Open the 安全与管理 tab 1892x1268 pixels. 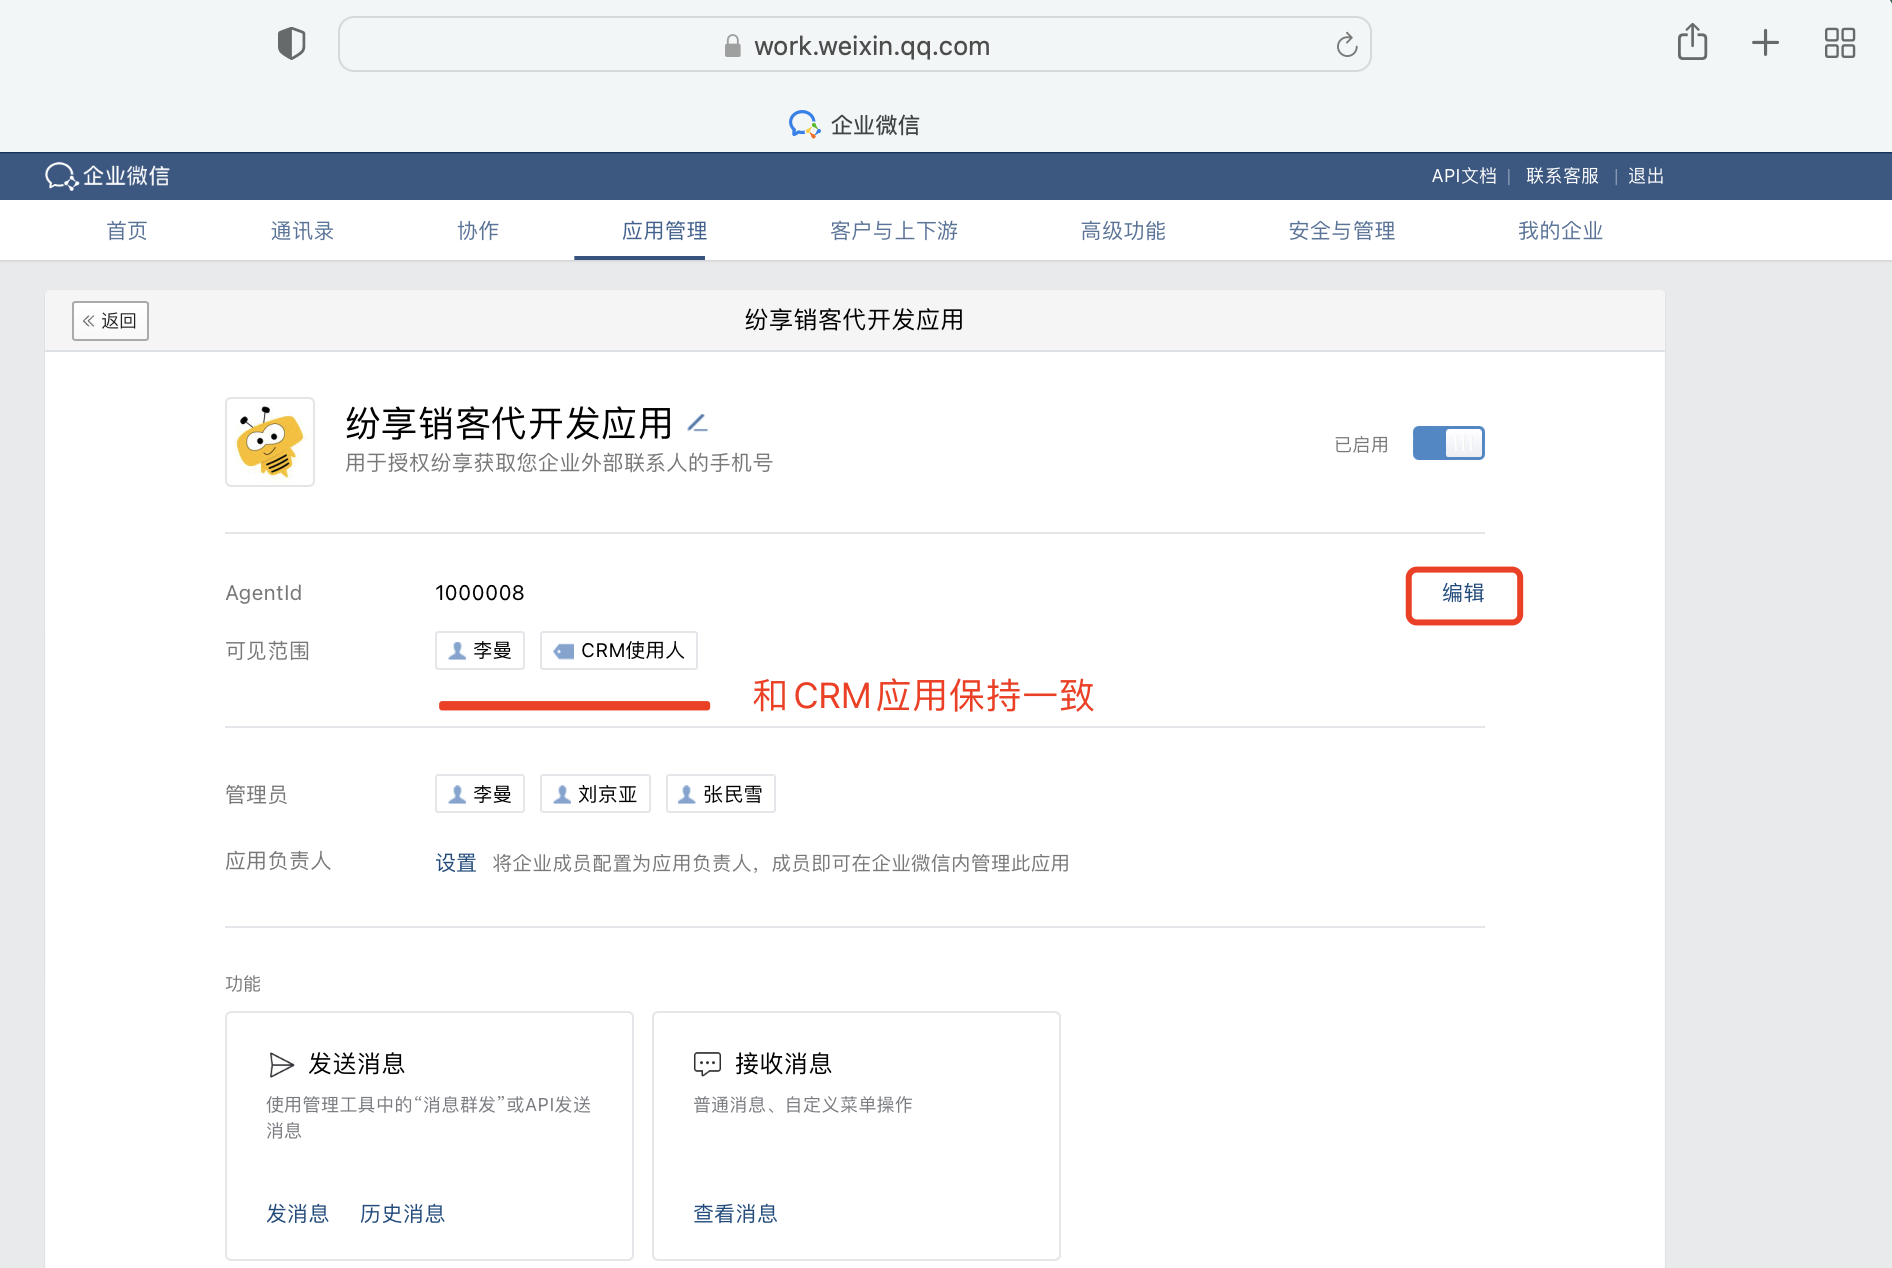click(x=1341, y=231)
